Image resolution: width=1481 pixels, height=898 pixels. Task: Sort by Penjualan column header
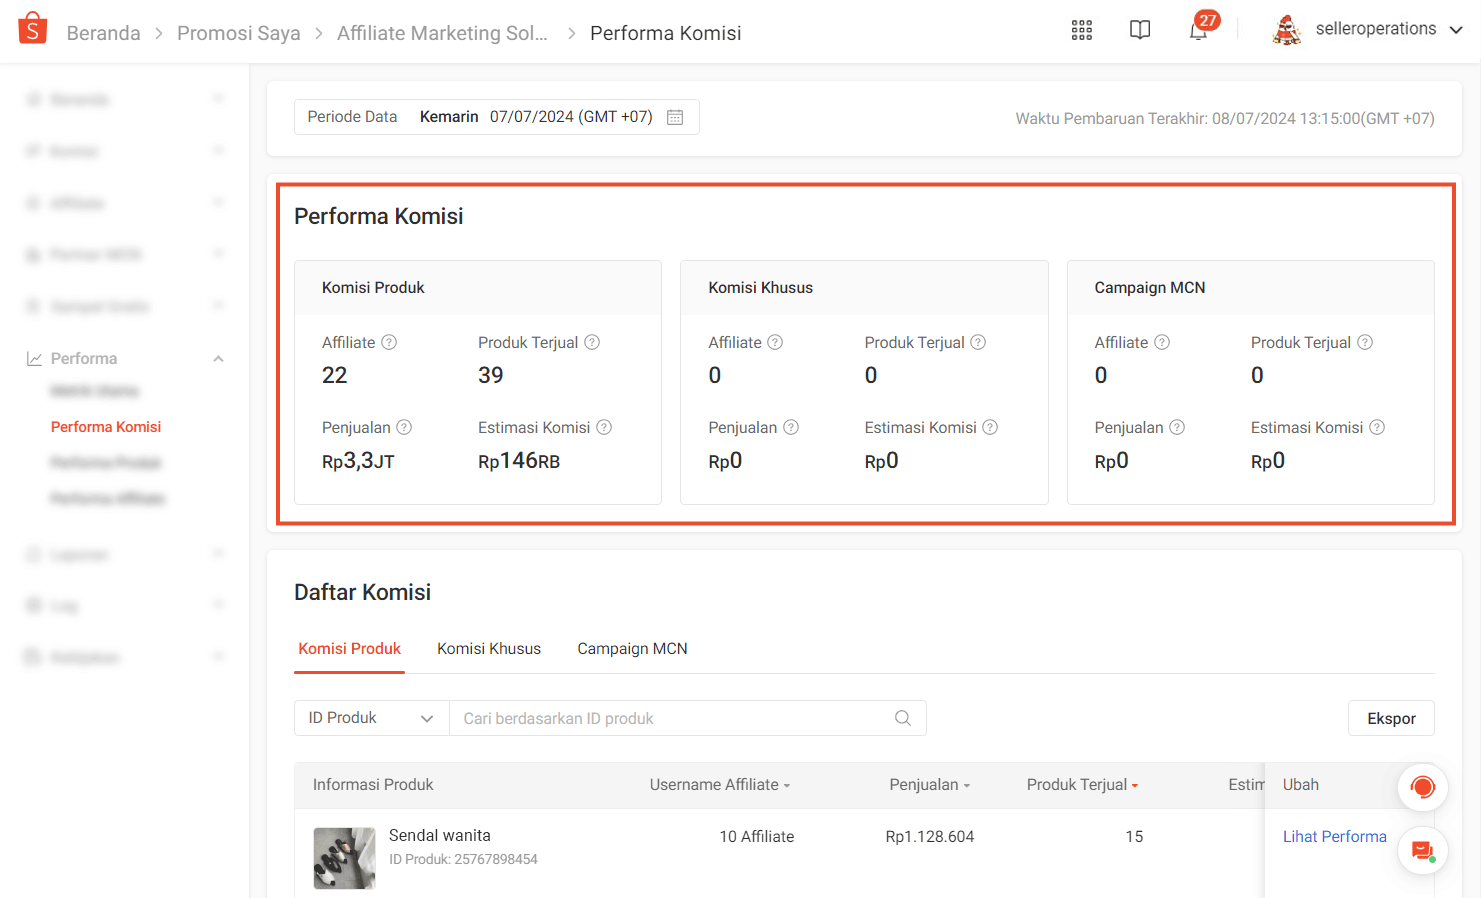click(x=930, y=785)
